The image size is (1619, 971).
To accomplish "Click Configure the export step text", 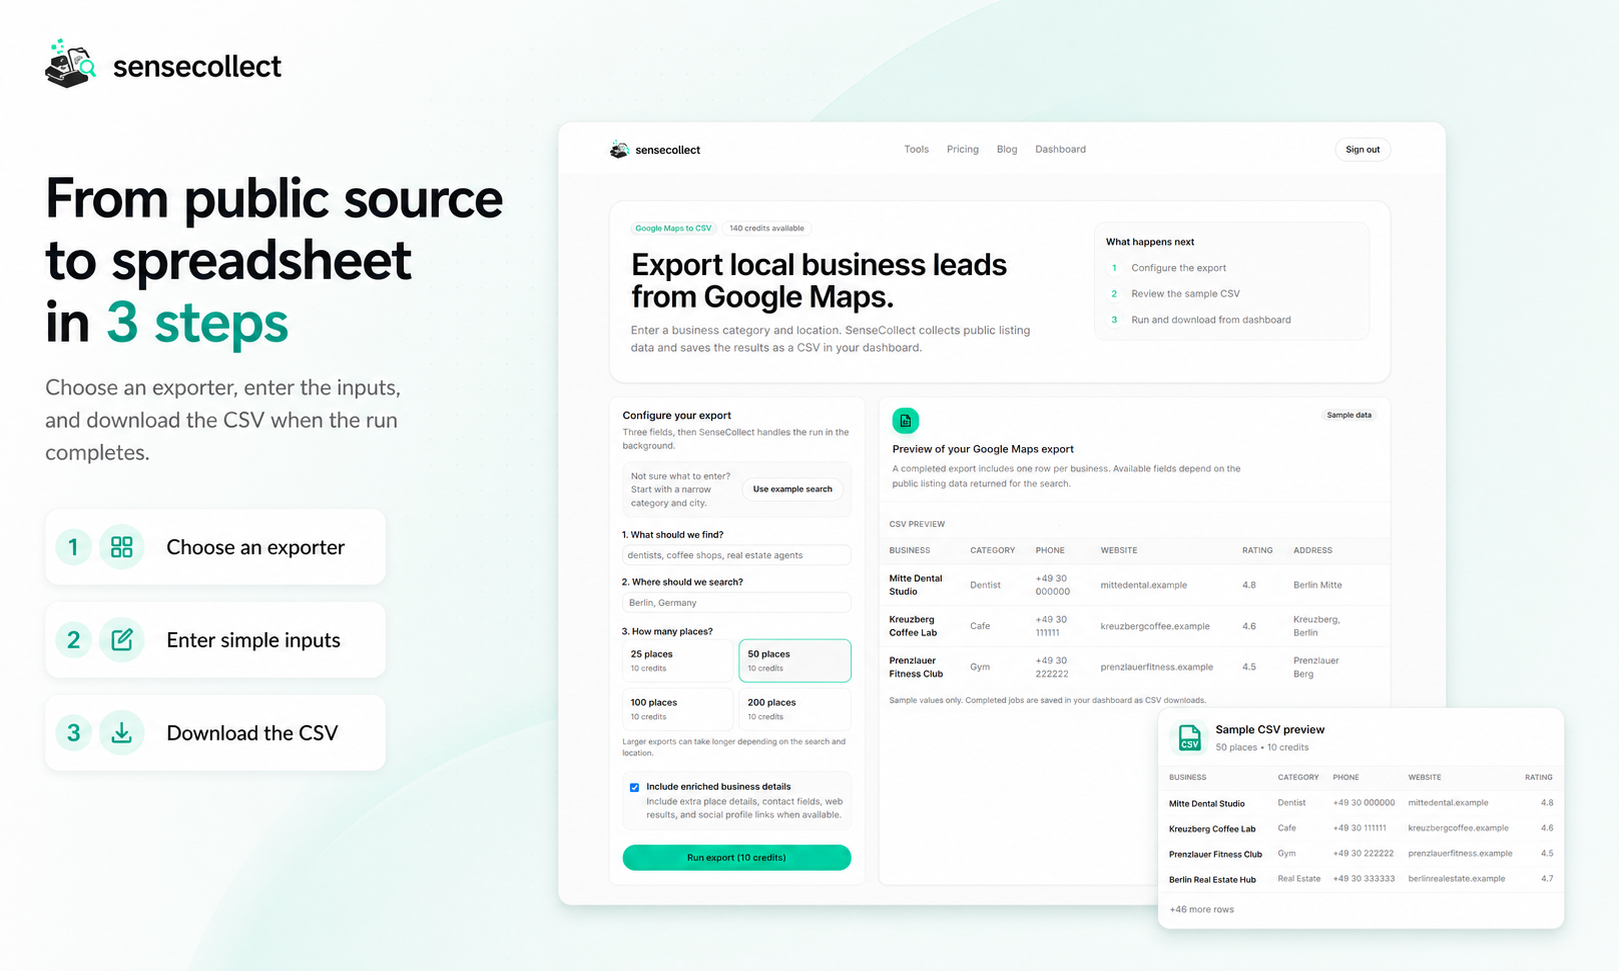I will [1178, 268].
